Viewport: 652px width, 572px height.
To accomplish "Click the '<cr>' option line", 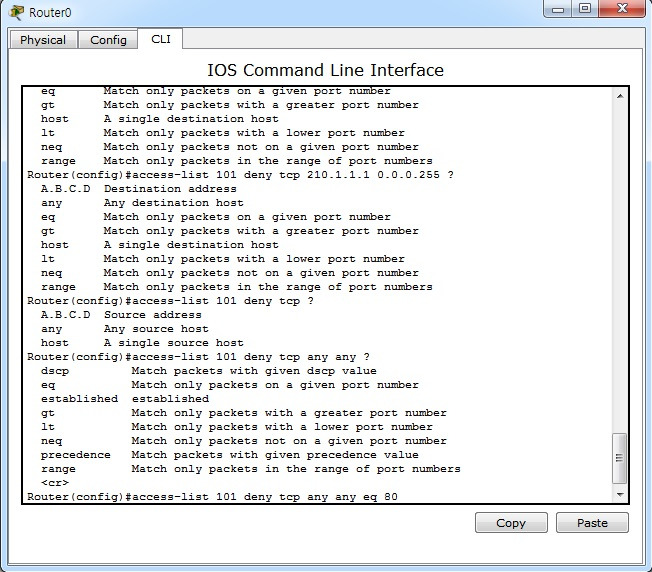I will (55, 483).
